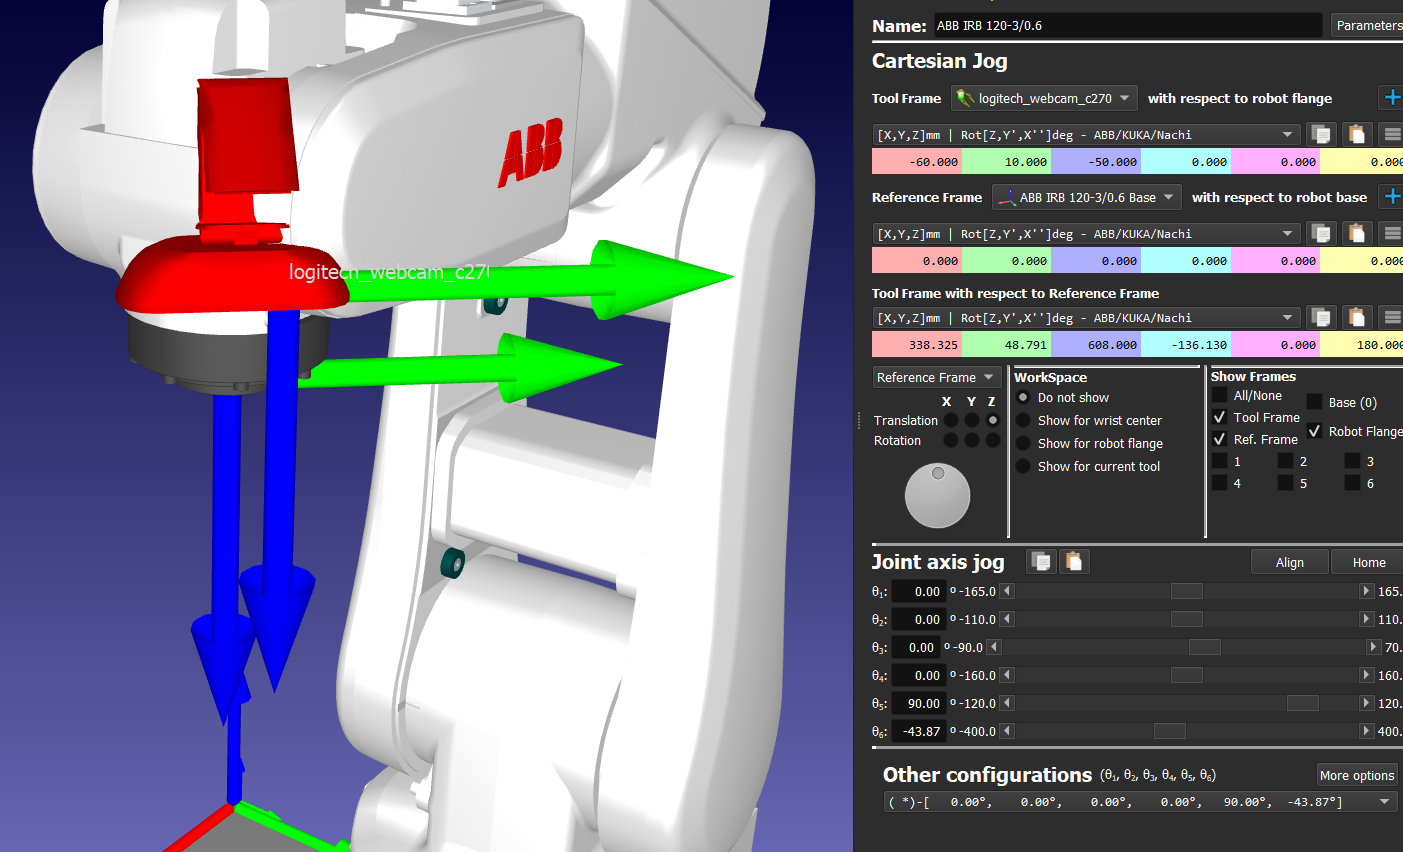This screenshot has width=1403, height=852.
Task: Select the Rotation X jog radio button
Action: pyautogui.click(x=951, y=440)
